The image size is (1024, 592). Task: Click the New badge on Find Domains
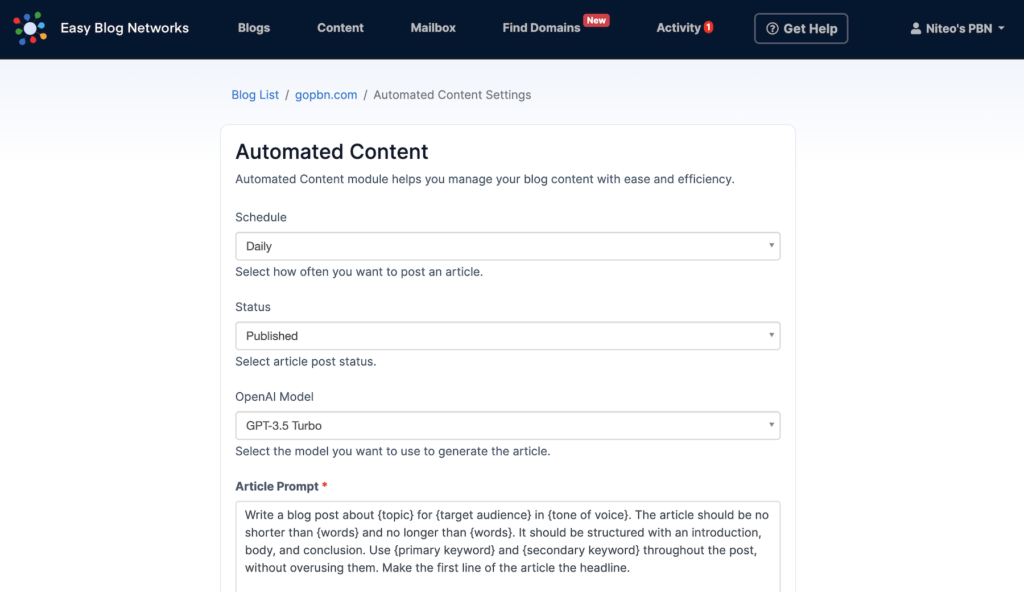click(597, 19)
